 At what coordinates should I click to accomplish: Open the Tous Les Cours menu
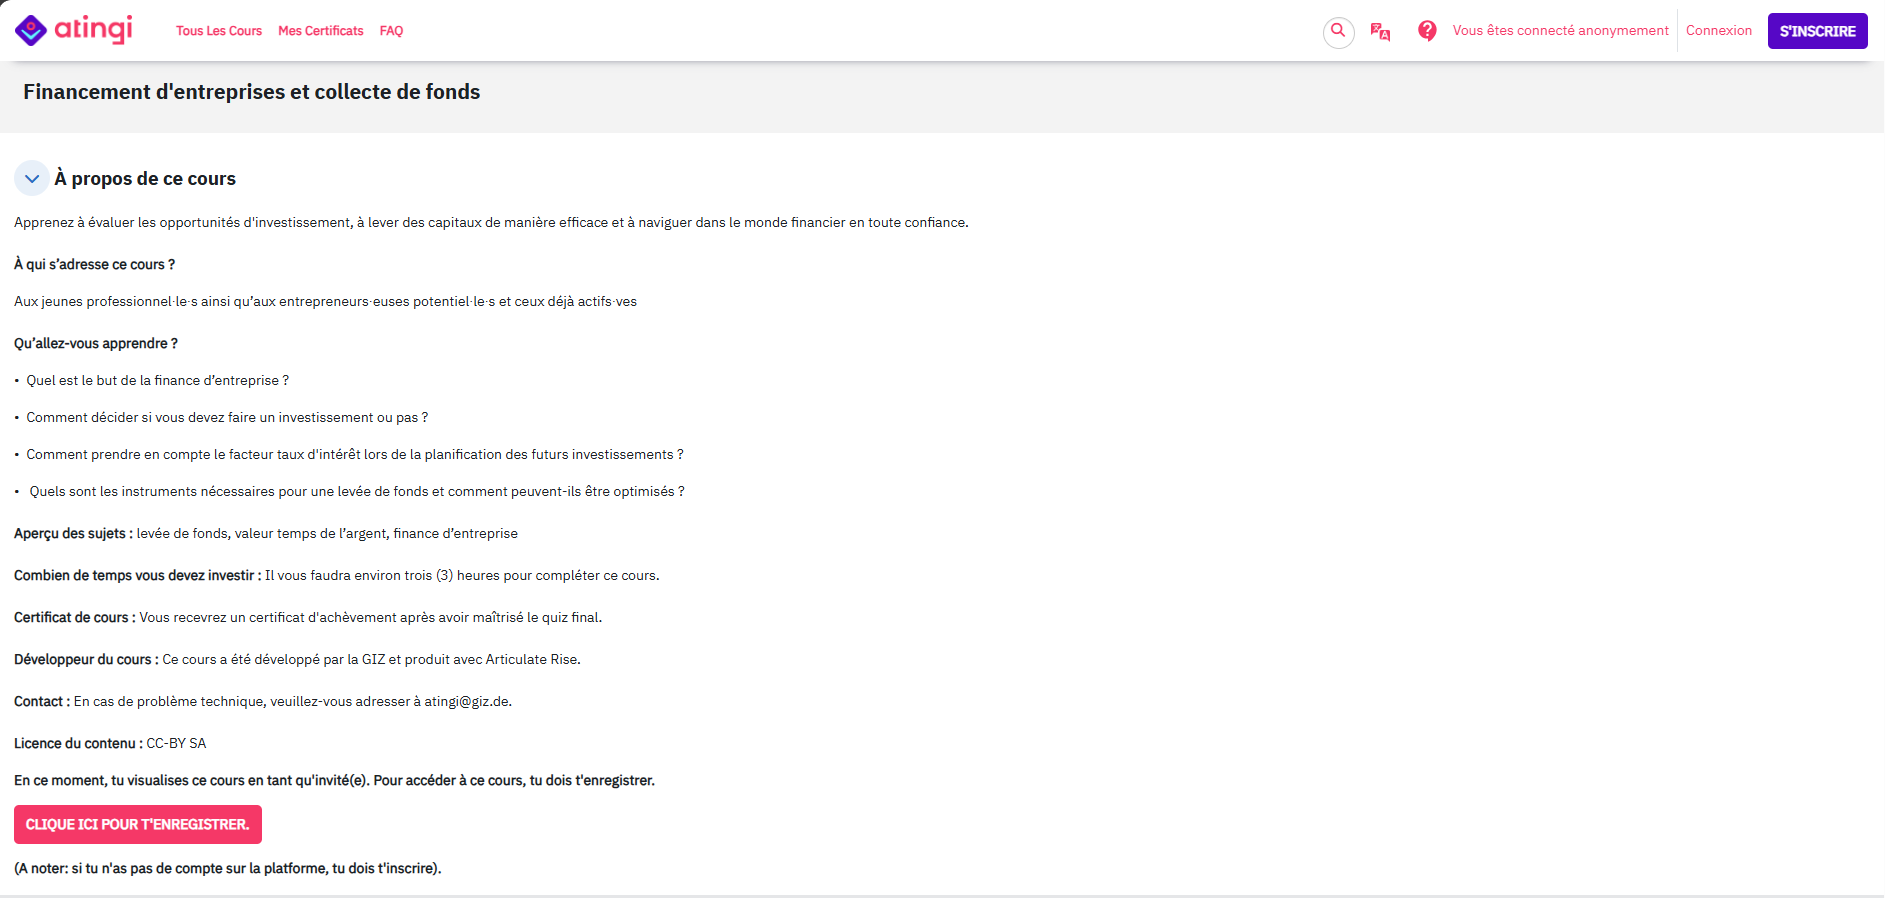point(219,31)
